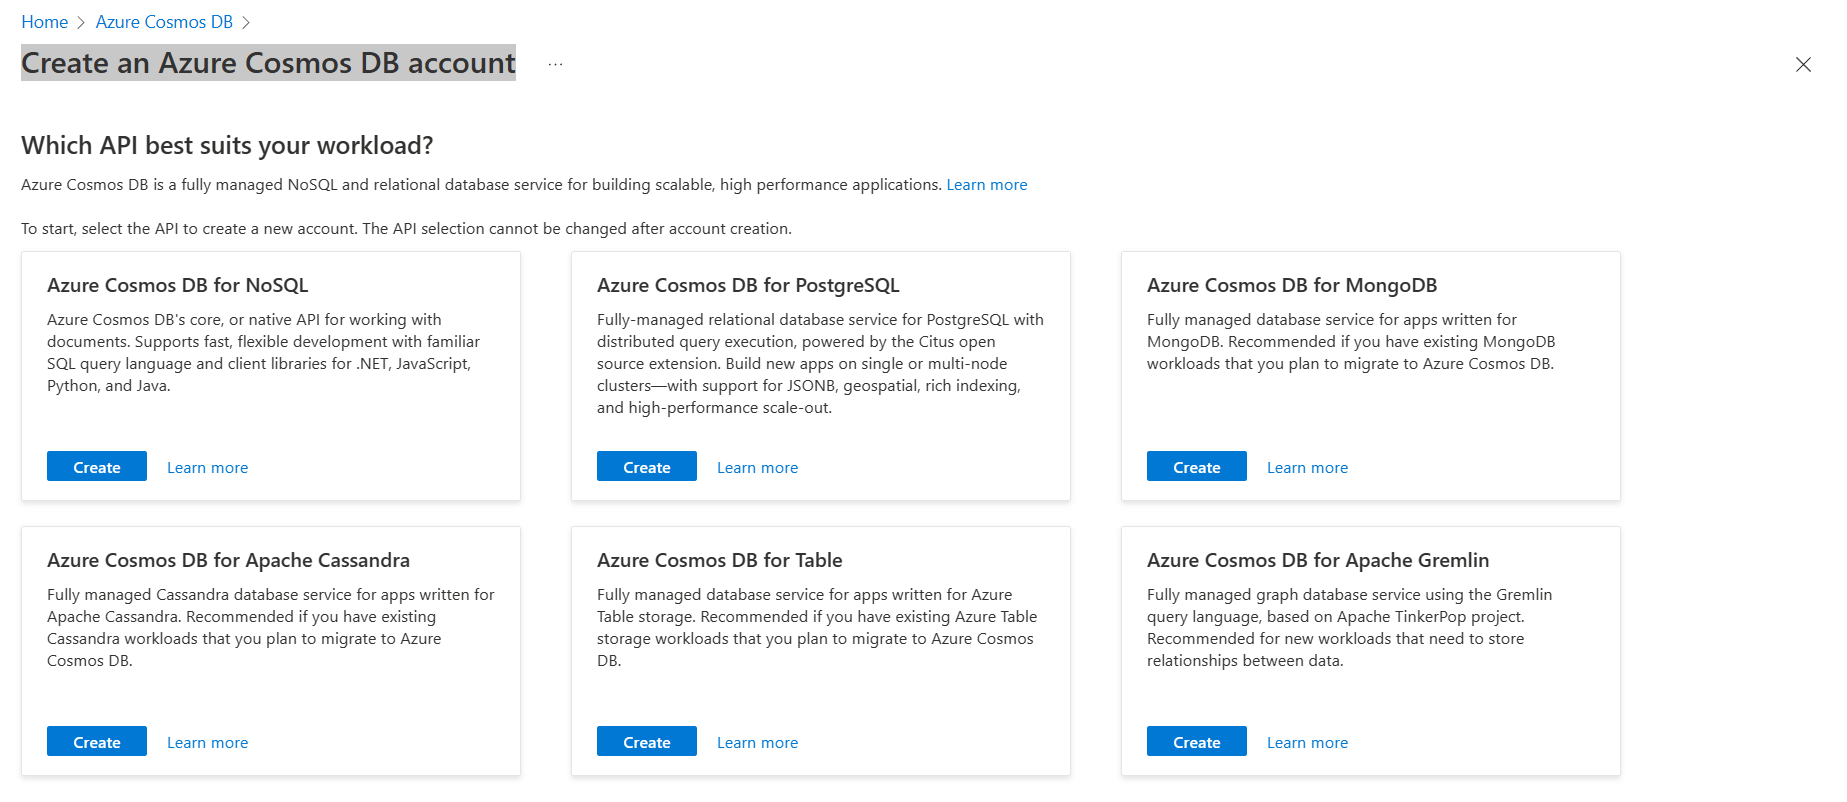Screen dimensions: 1847x802
Task: Open Learn more for PostgreSQL API
Action: pyautogui.click(x=757, y=468)
